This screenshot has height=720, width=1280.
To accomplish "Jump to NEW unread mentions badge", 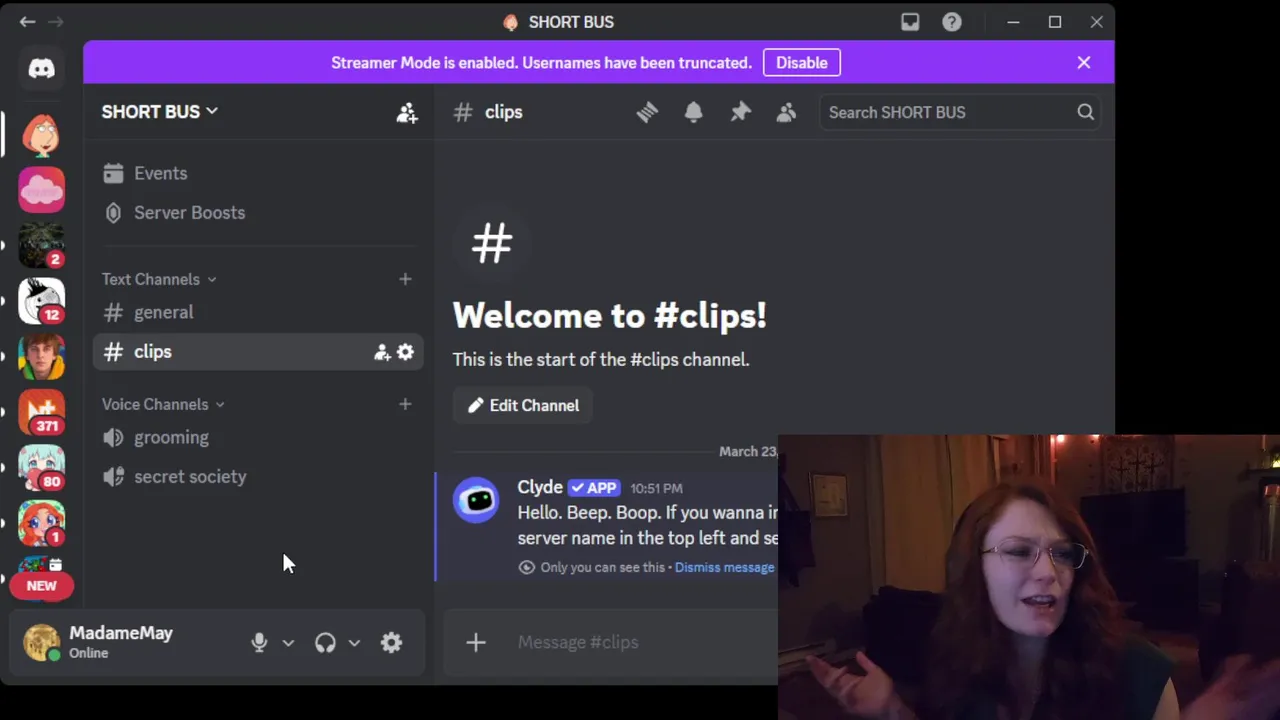I will (41, 586).
